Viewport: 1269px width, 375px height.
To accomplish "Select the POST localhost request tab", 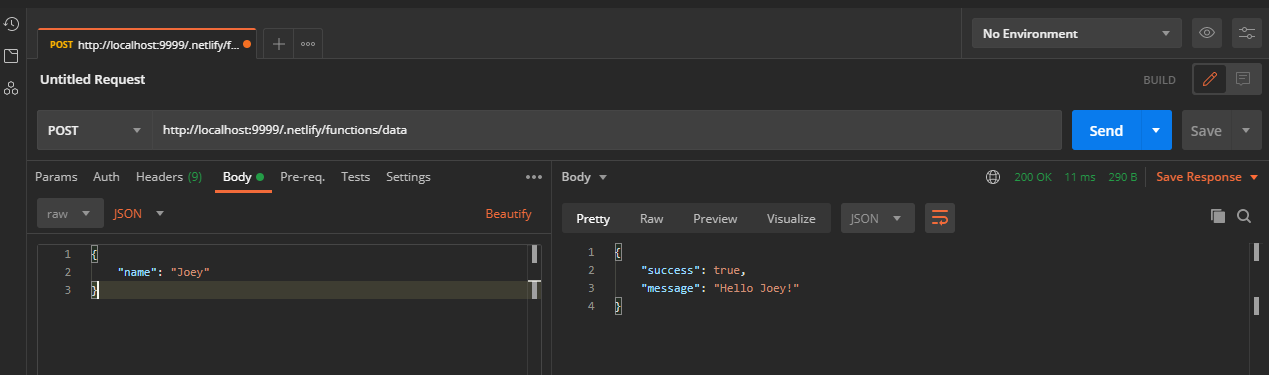I will click(148, 44).
